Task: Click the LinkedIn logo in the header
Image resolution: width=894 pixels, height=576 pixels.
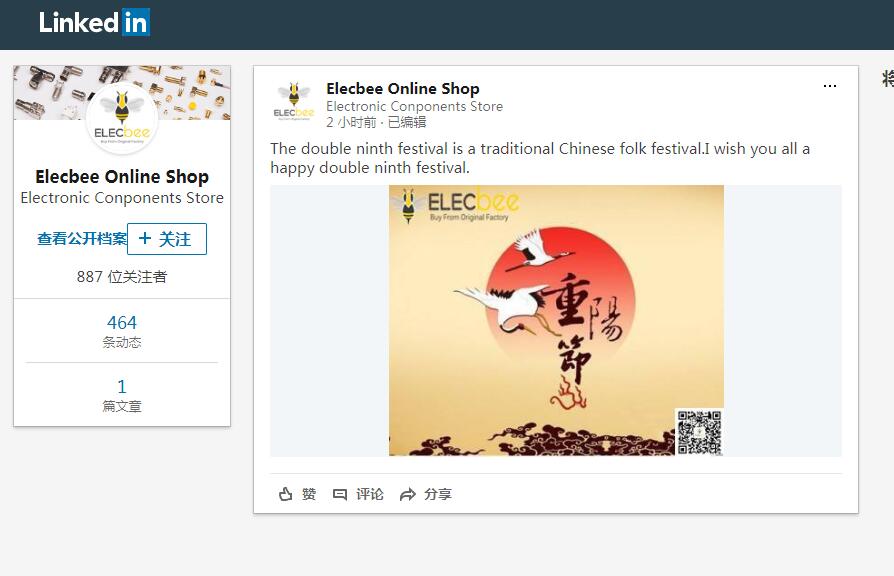Action: click(x=94, y=22)
